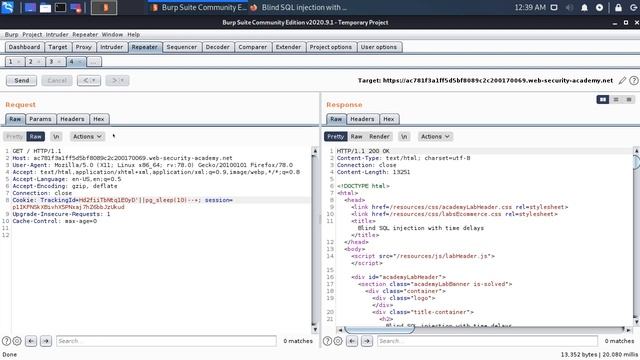Select Repeater request tab 1

pos(14,62)
